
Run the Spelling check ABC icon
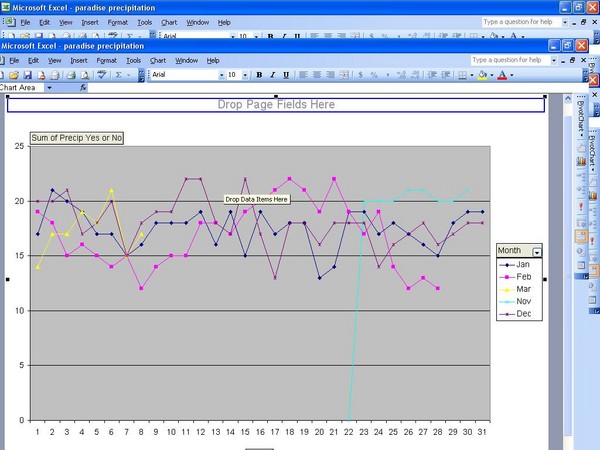click(x=101, y=75)
